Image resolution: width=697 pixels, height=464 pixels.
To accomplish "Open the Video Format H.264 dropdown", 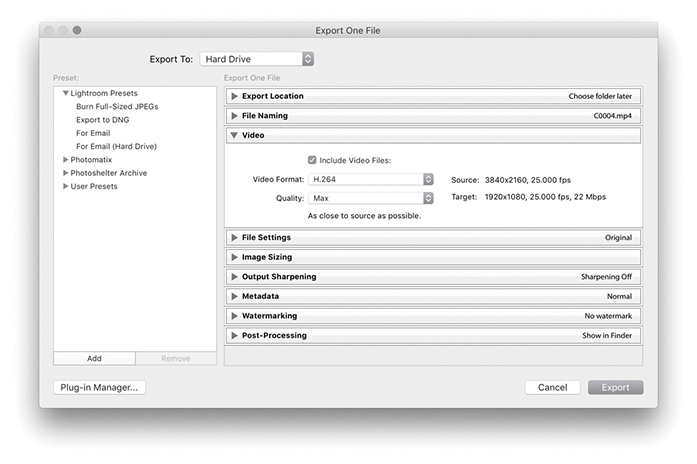I will tap(370, 179).
